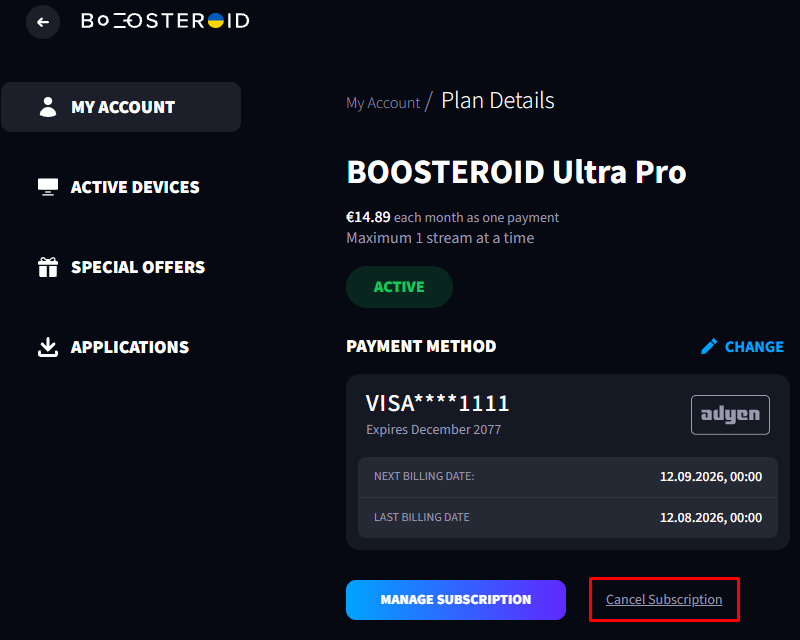Click the My Account person icon
Viewport: 800px width, 640px height.
[x=48, y=107]
